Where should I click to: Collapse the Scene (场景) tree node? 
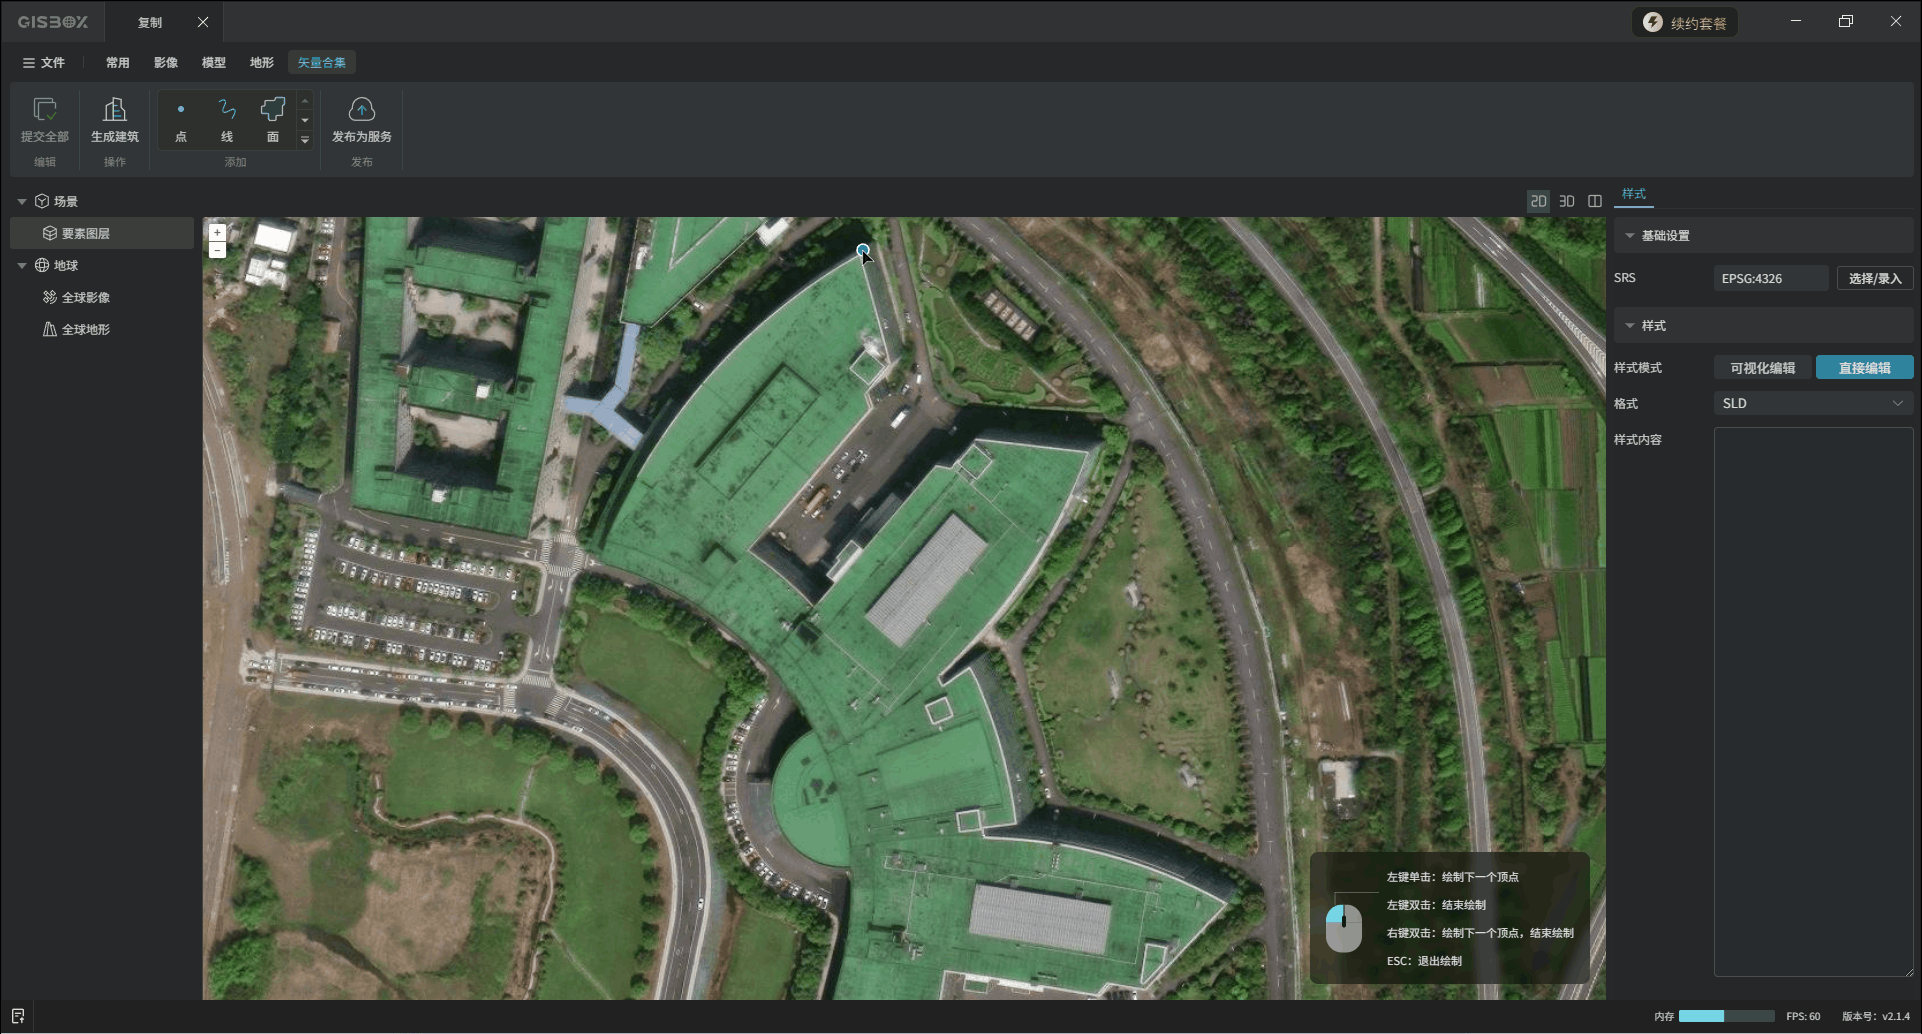pos(22,201)
